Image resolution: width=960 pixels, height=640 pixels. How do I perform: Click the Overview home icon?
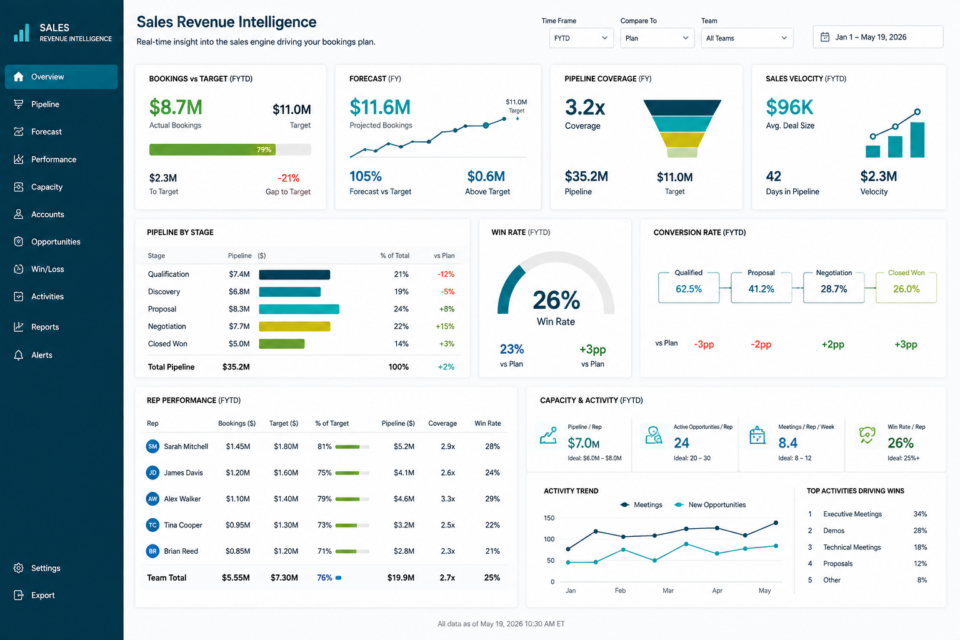click(x=18, y=77)
